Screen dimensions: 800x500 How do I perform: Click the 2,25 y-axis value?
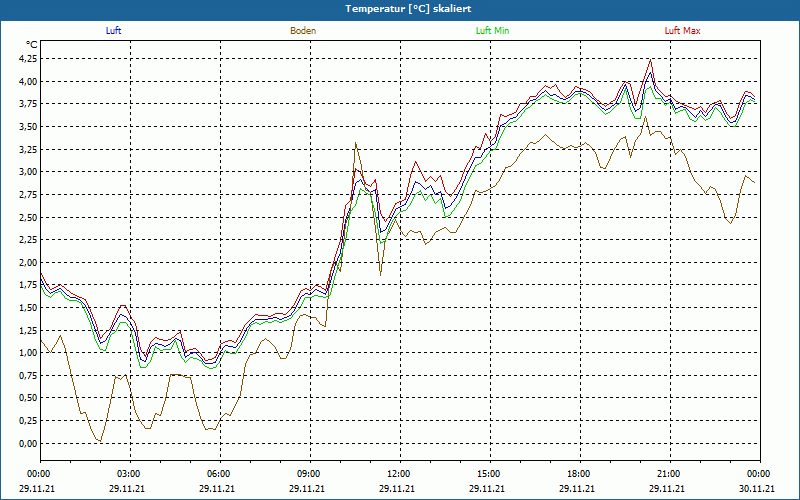pos(28,240)
